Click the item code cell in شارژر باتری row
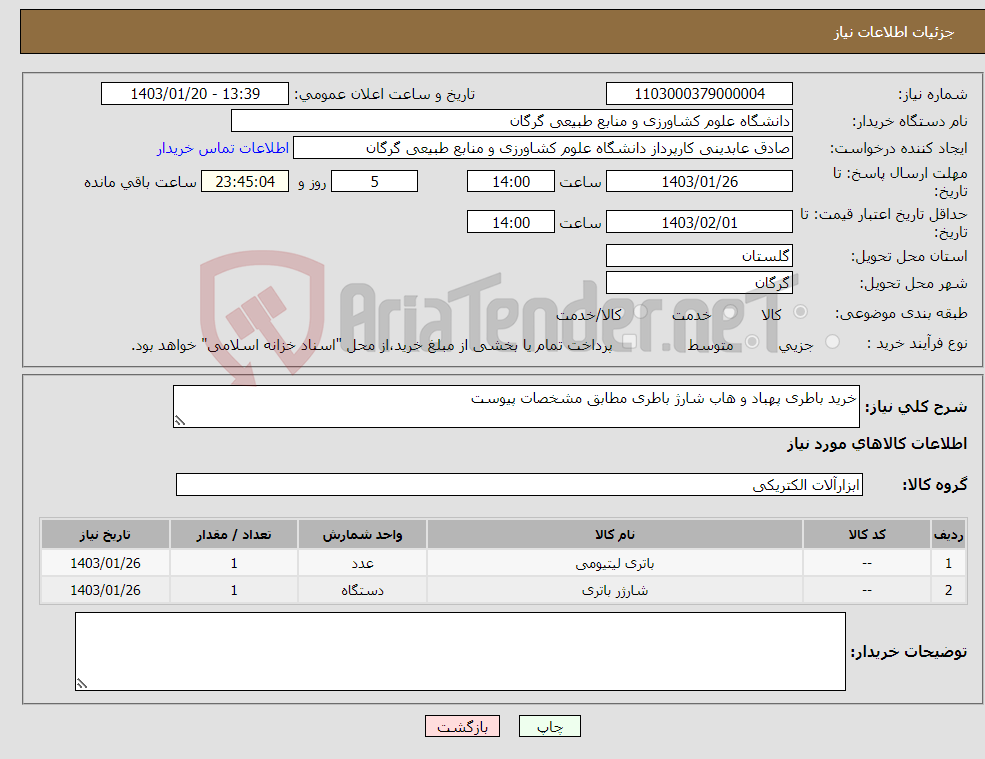The image size is (985, 759). [x=867, y=591]
